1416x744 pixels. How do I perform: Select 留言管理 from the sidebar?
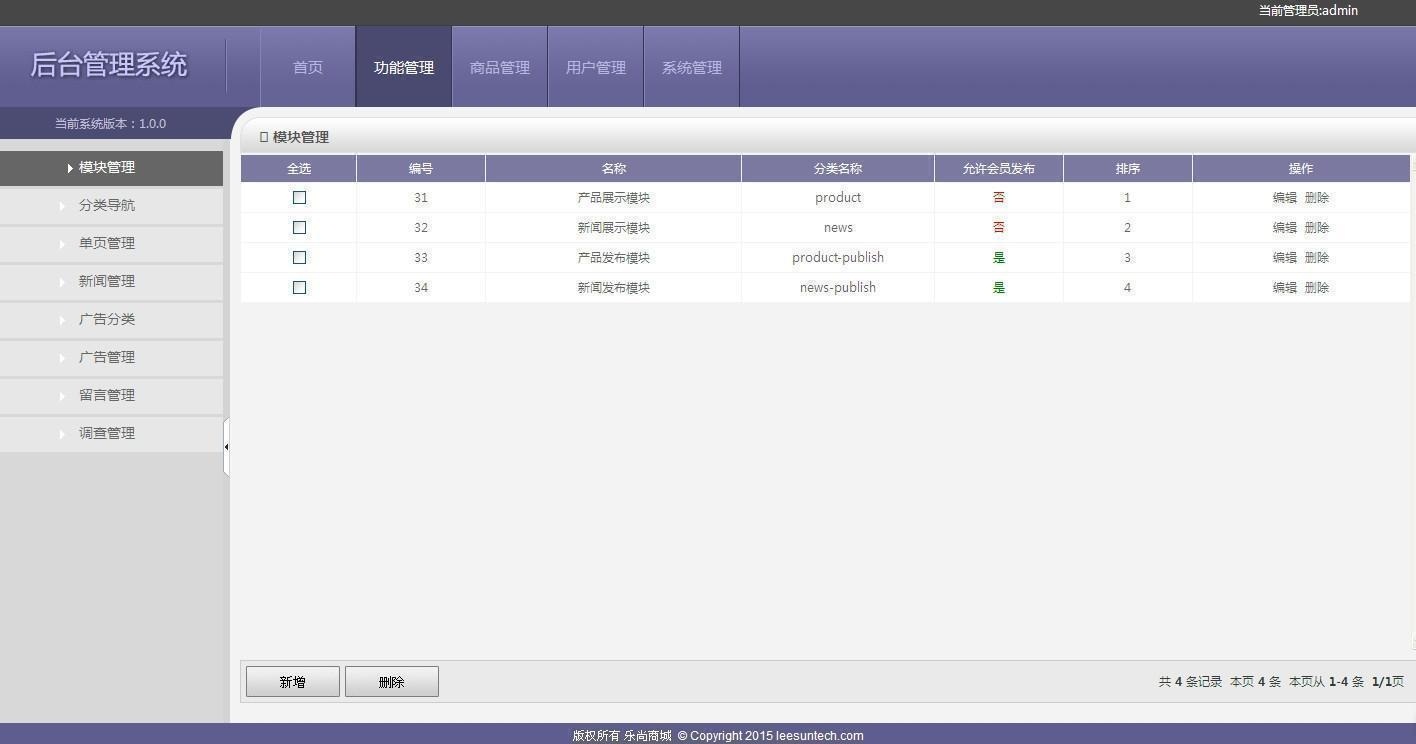107,396
